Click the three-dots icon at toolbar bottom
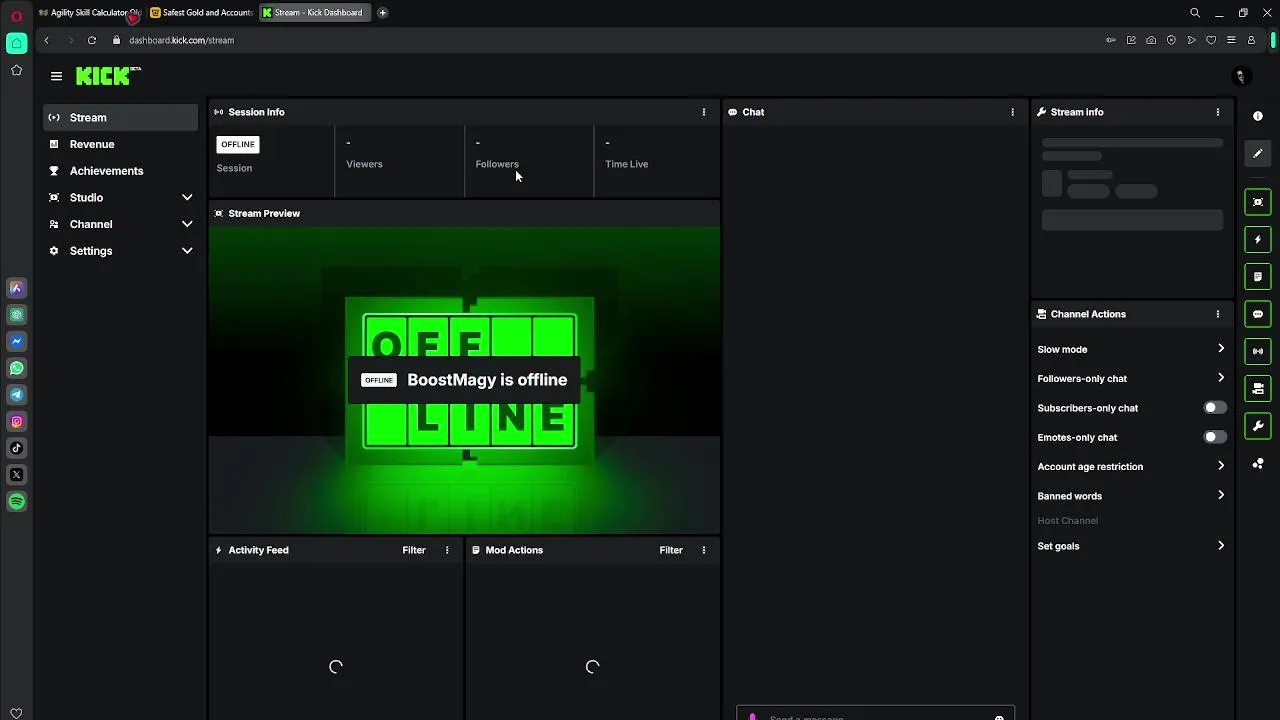1280x720 pixels. click(x=1258, y=464)
